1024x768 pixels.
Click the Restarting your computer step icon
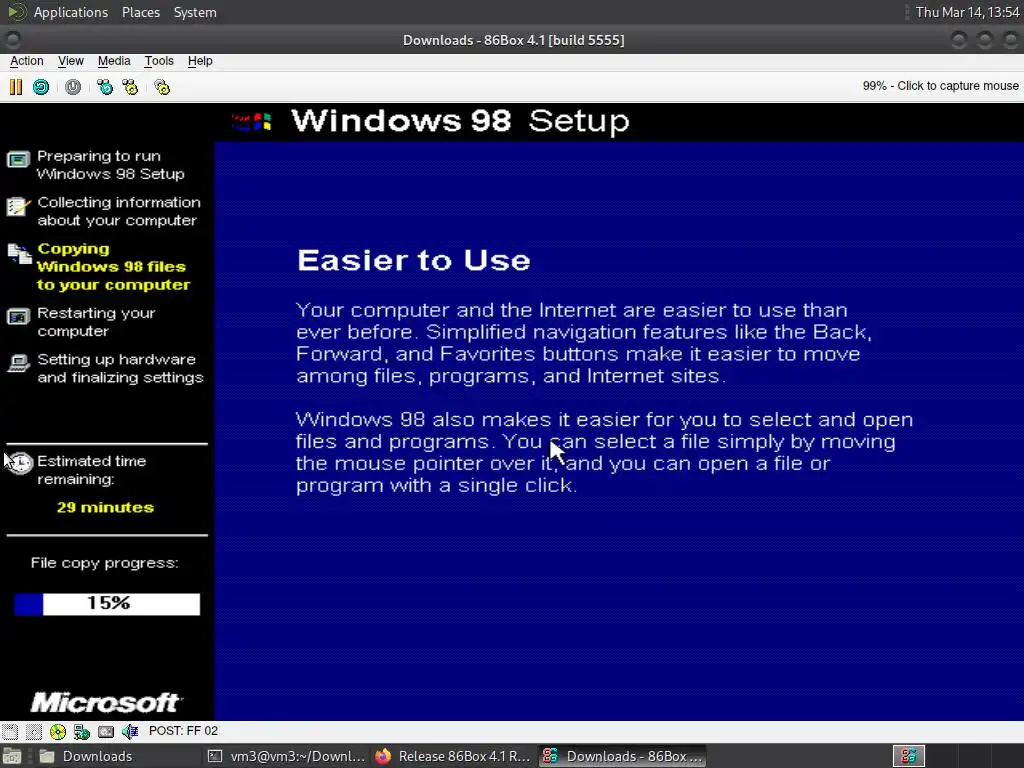18,317
